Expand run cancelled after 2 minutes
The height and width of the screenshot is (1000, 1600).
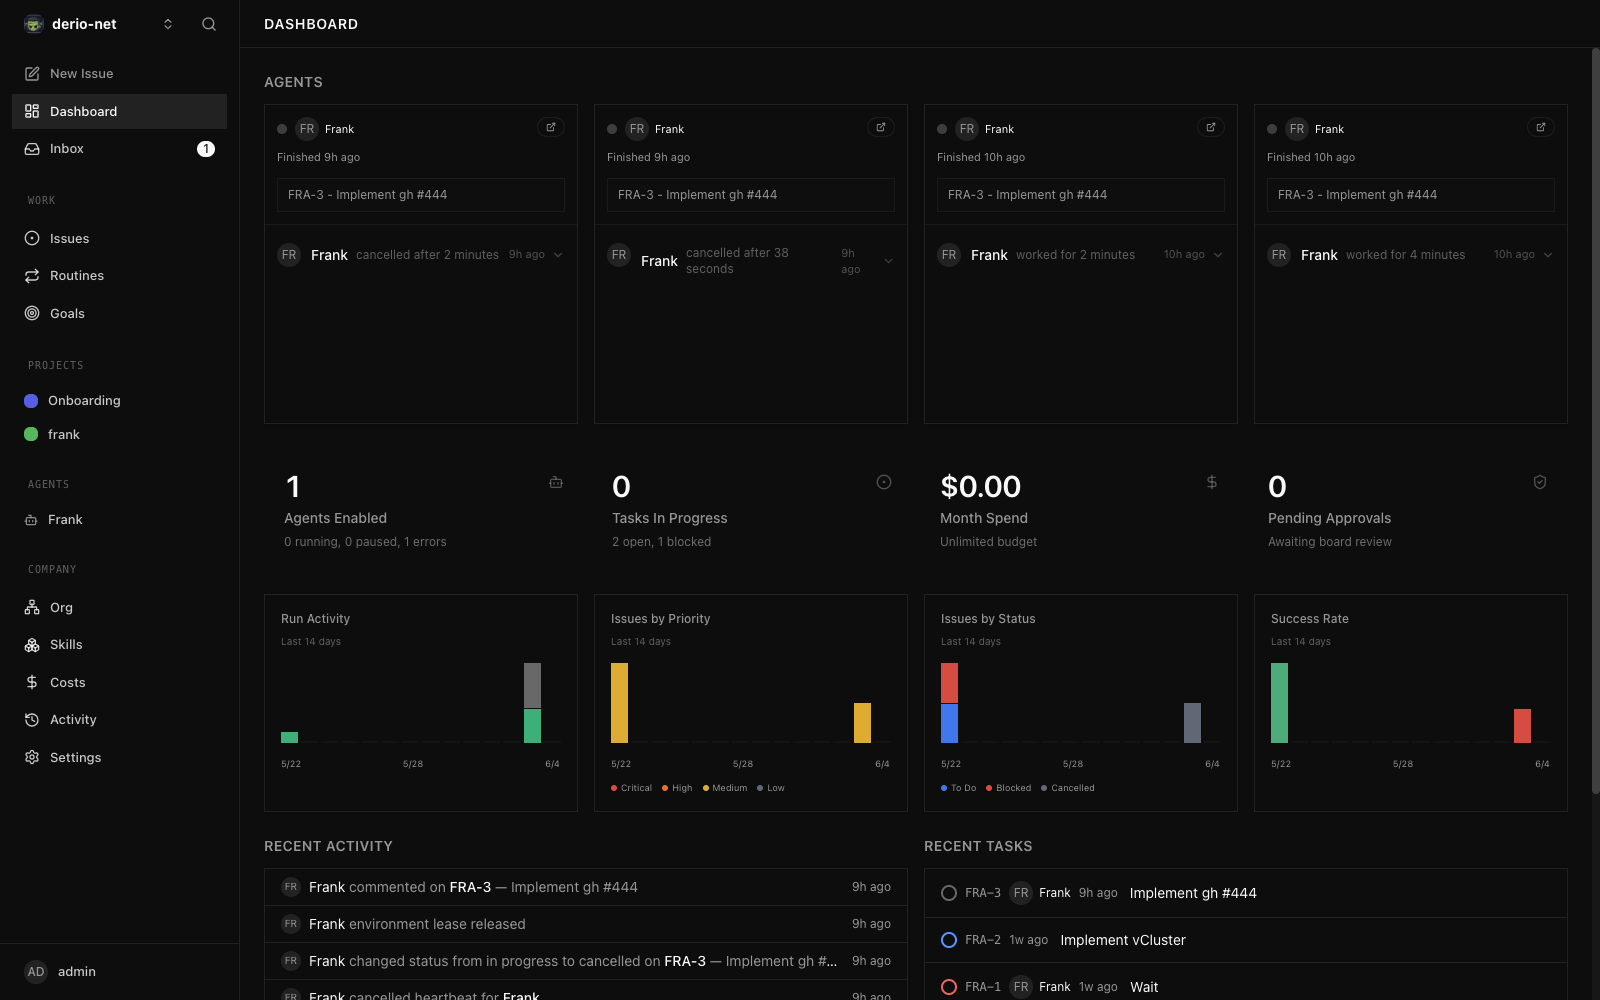coord(558,255)
